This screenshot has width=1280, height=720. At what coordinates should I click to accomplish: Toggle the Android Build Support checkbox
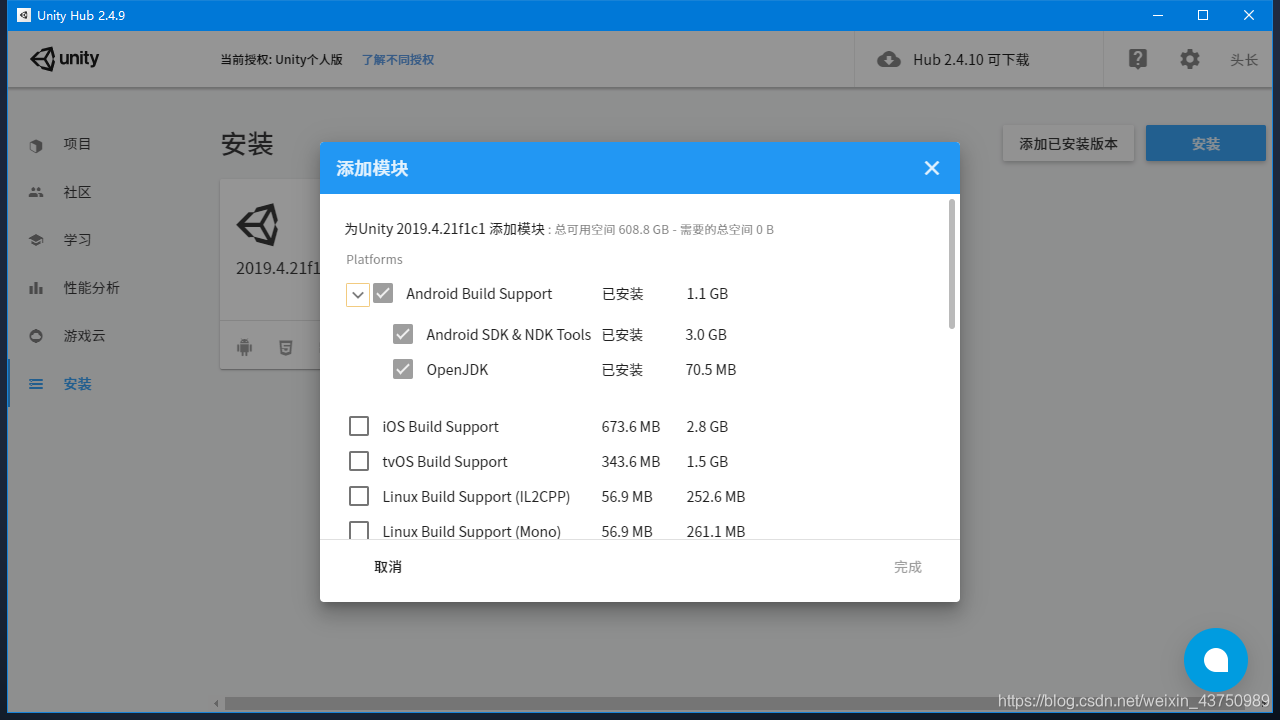tap(383, 294)
